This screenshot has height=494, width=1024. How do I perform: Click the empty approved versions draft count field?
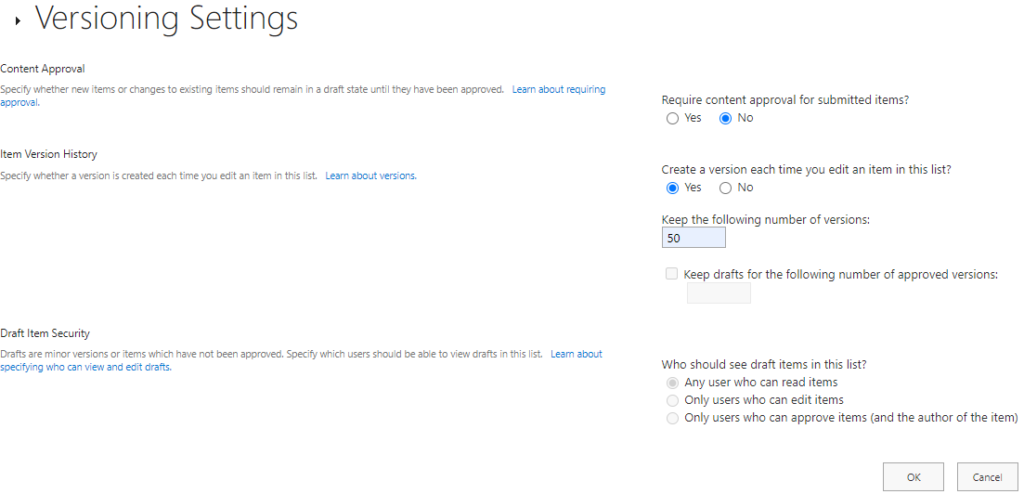[718, 293]
